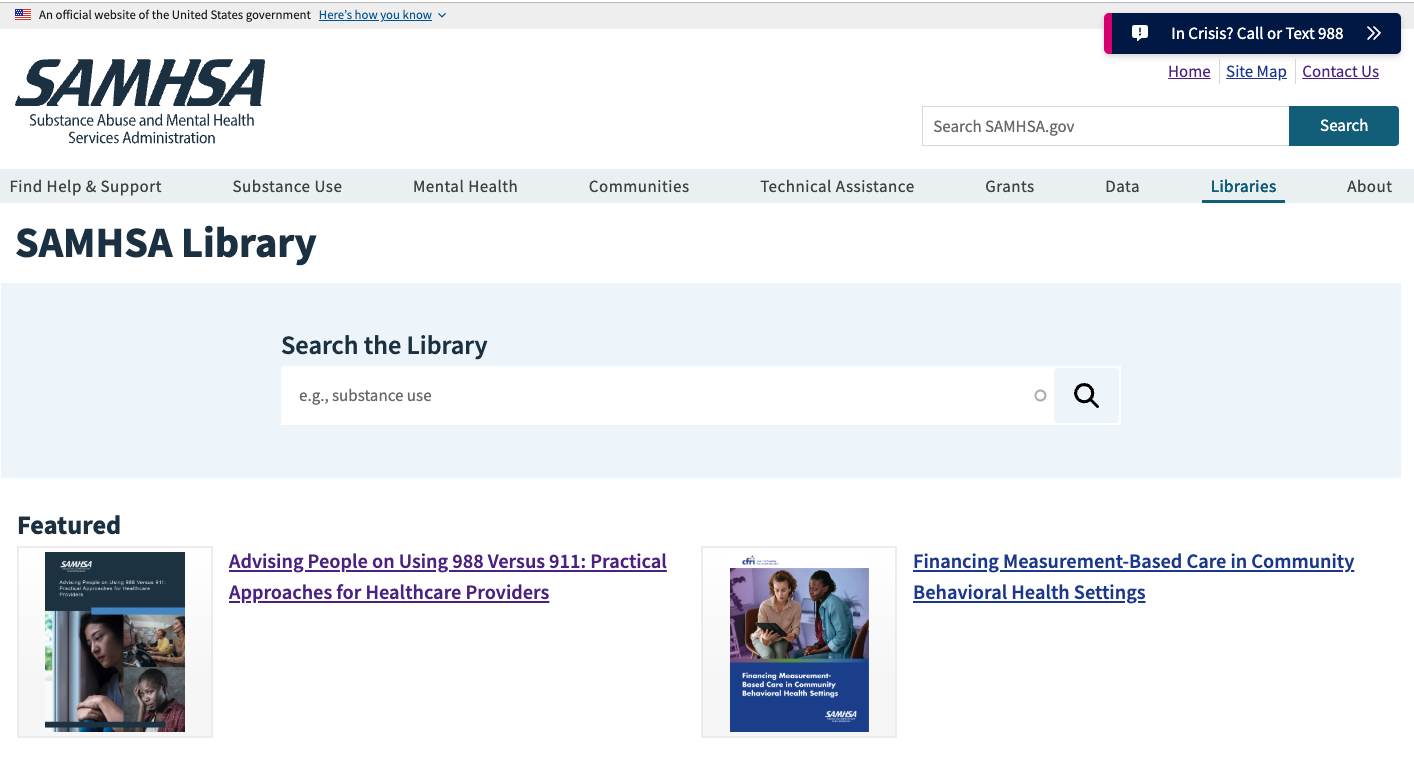1414x759 pixels.
Task: Select the Mental Health nav item
Action: (465, 186)
